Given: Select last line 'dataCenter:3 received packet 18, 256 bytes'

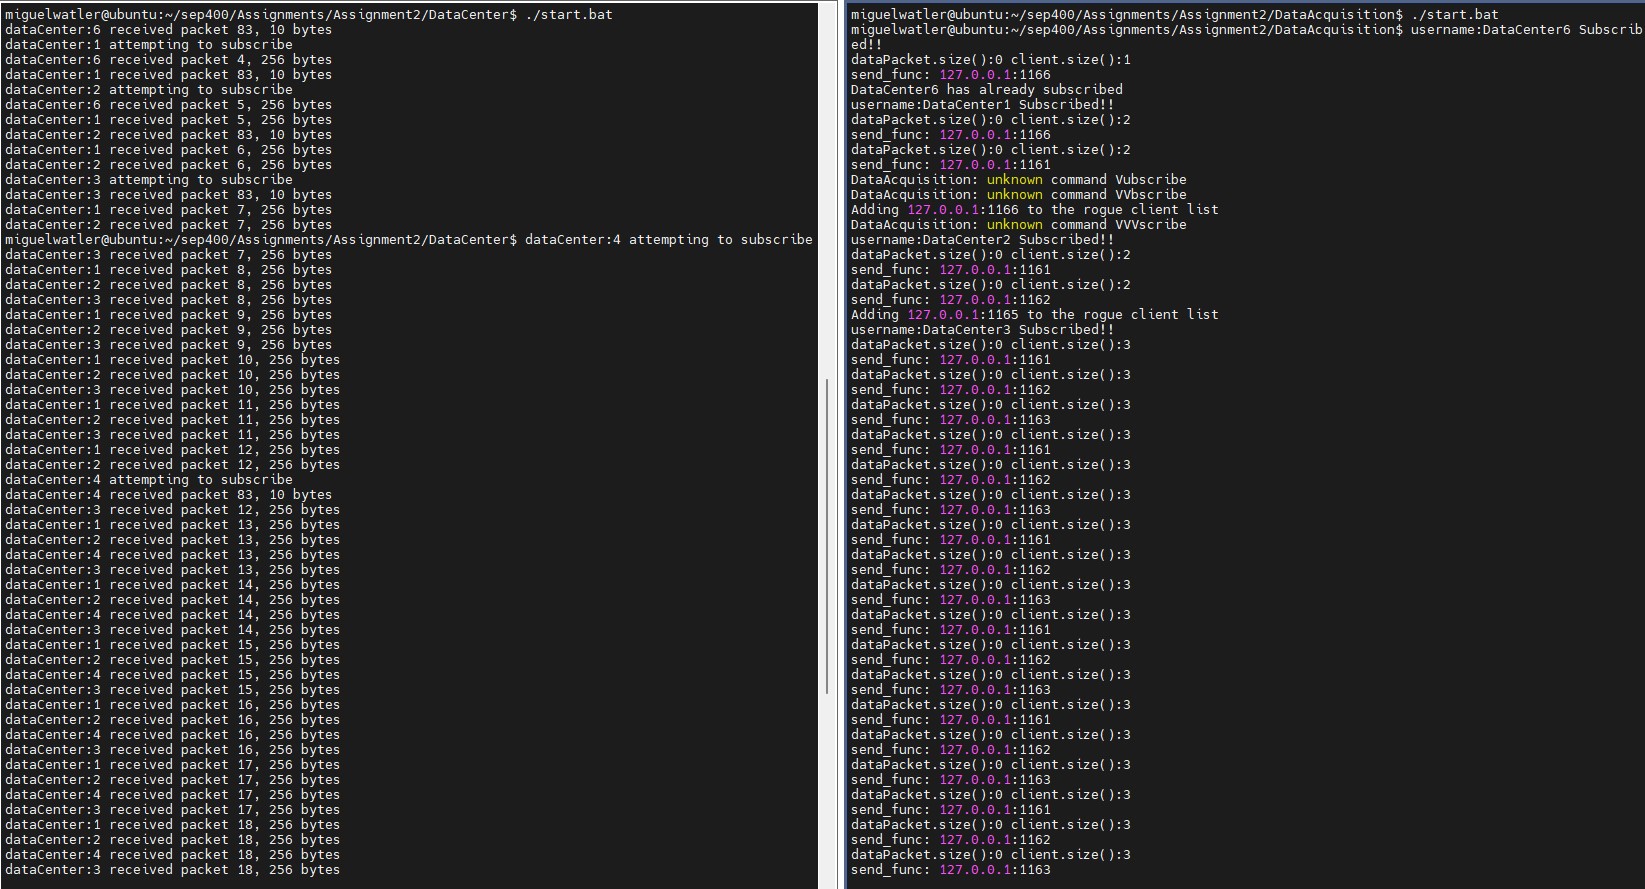Looking at the screenshot, I should click(x=172, y=870).
